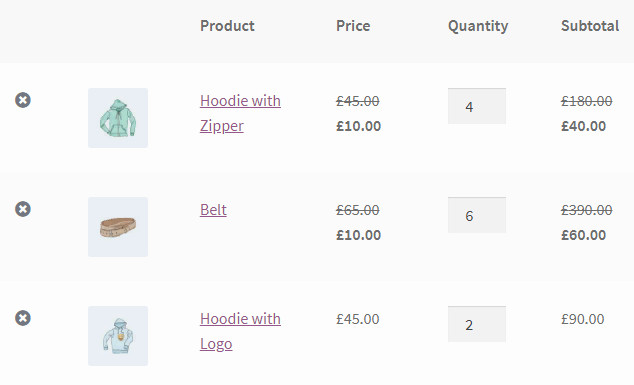Click the £40.00 sale subtotal
Screen dimensions: 634x385
point(583,126)
